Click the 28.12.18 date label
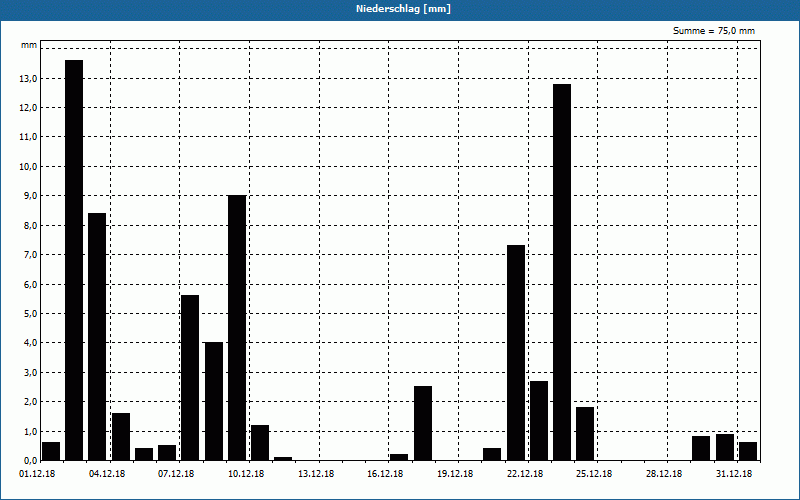 [x=664, y=474]
